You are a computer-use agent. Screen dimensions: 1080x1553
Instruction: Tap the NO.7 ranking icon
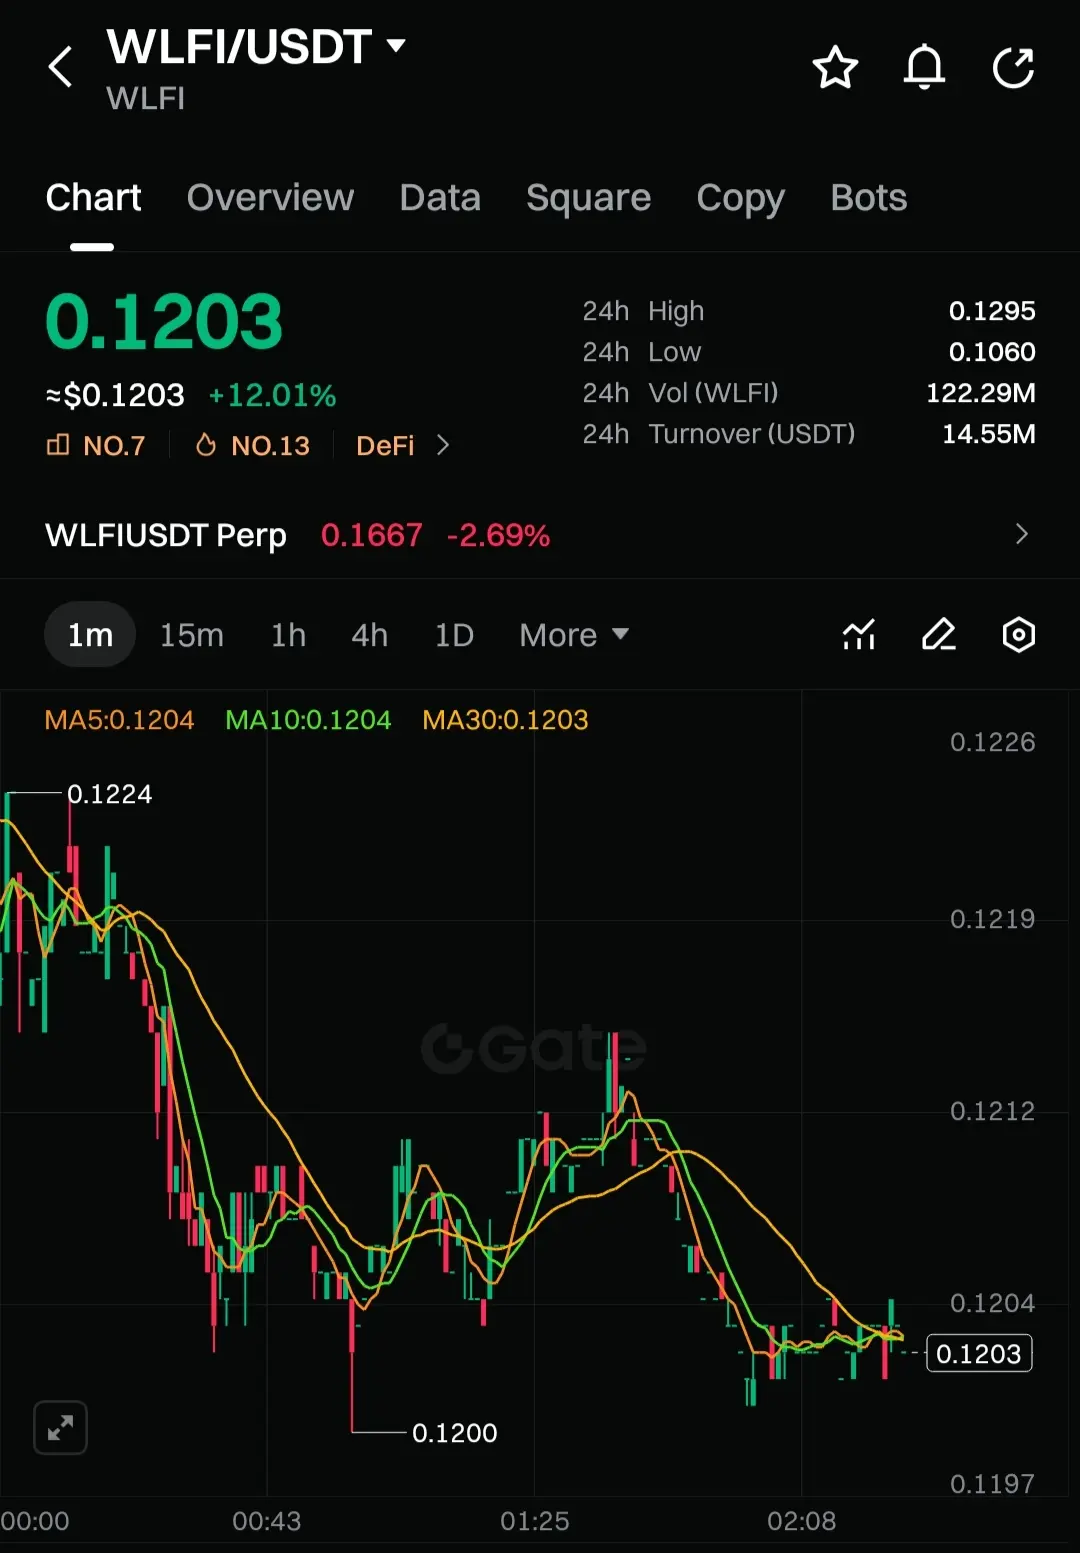pyautogui.click(x=58, y=445)
